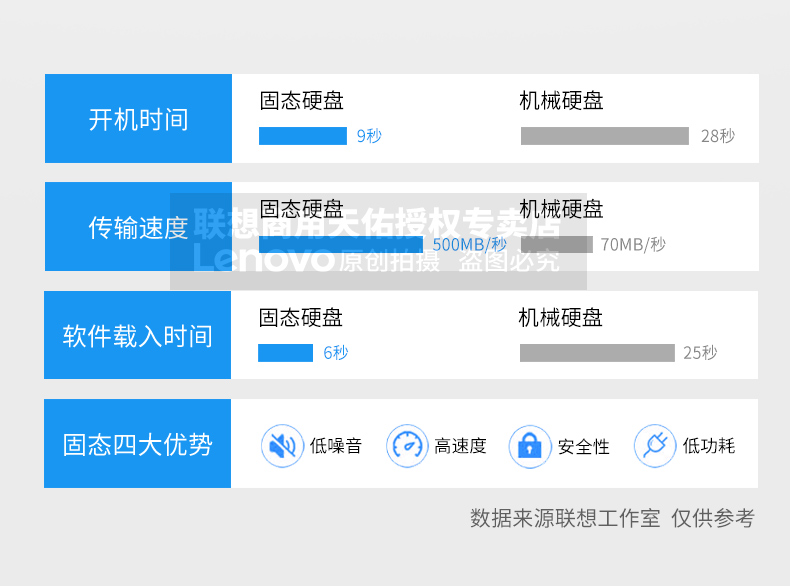
Task: Click the blue 9秒 boot time bar
Action: click(302, 136)
